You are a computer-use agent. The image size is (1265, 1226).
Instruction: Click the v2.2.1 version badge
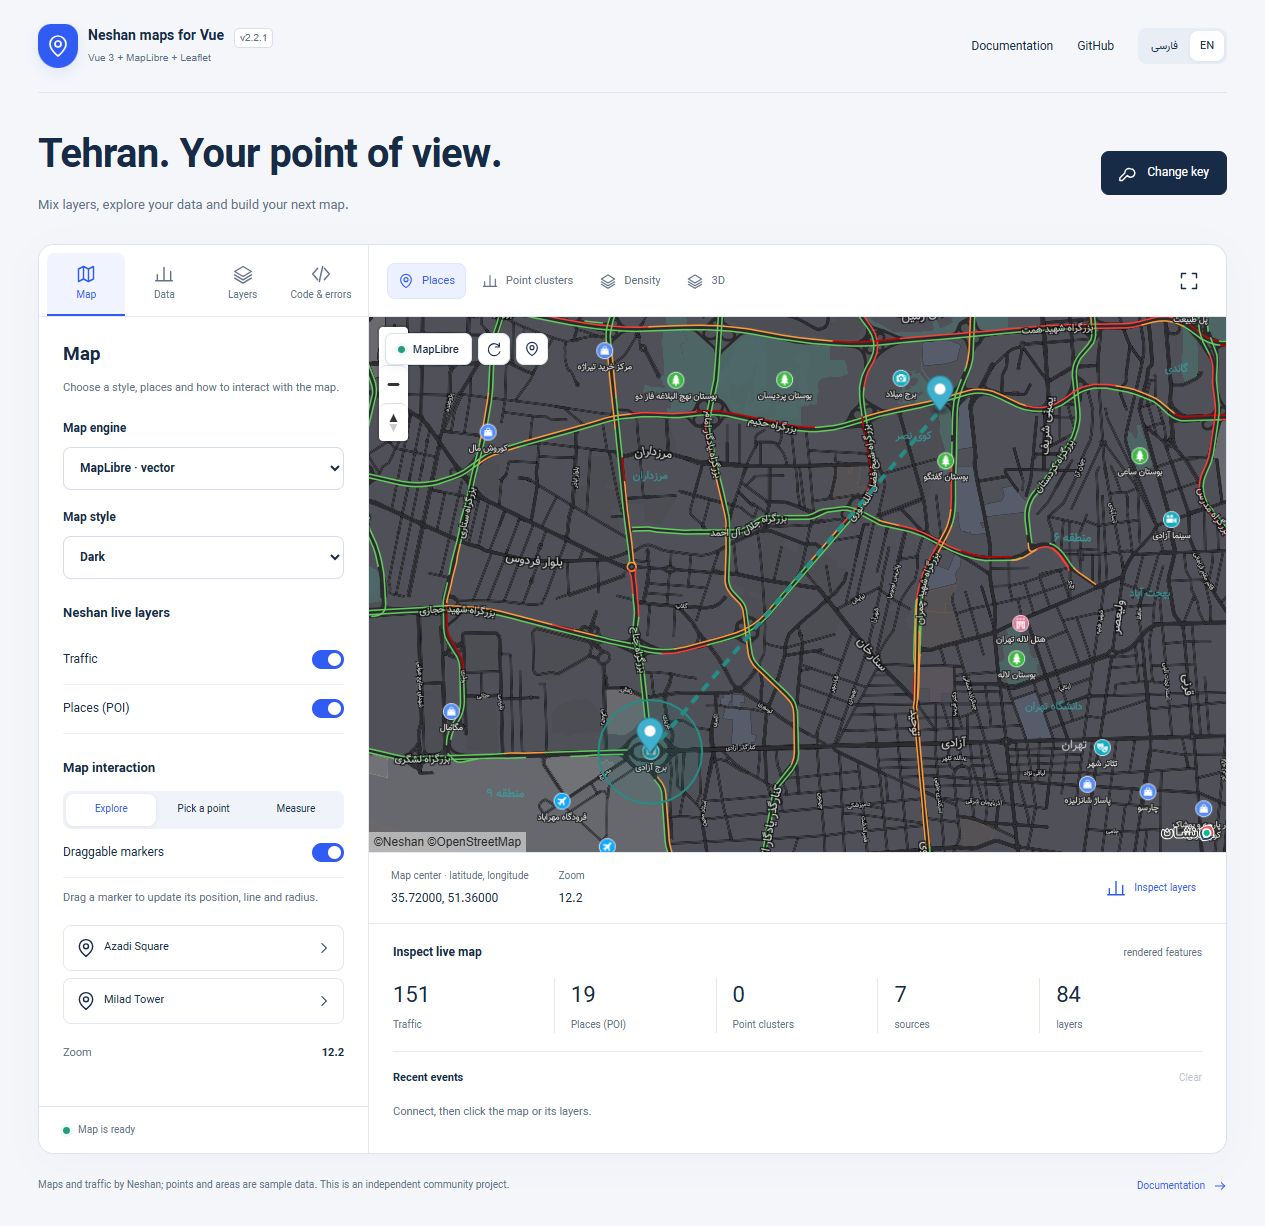[x=253, y=38]
